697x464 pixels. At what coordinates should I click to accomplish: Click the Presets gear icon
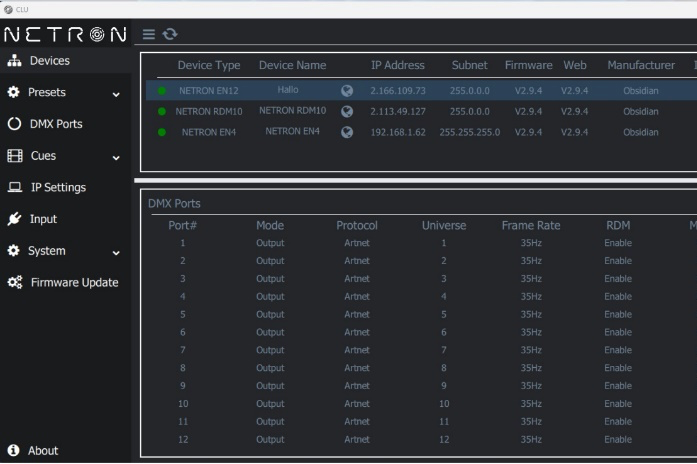click(14, 92)
